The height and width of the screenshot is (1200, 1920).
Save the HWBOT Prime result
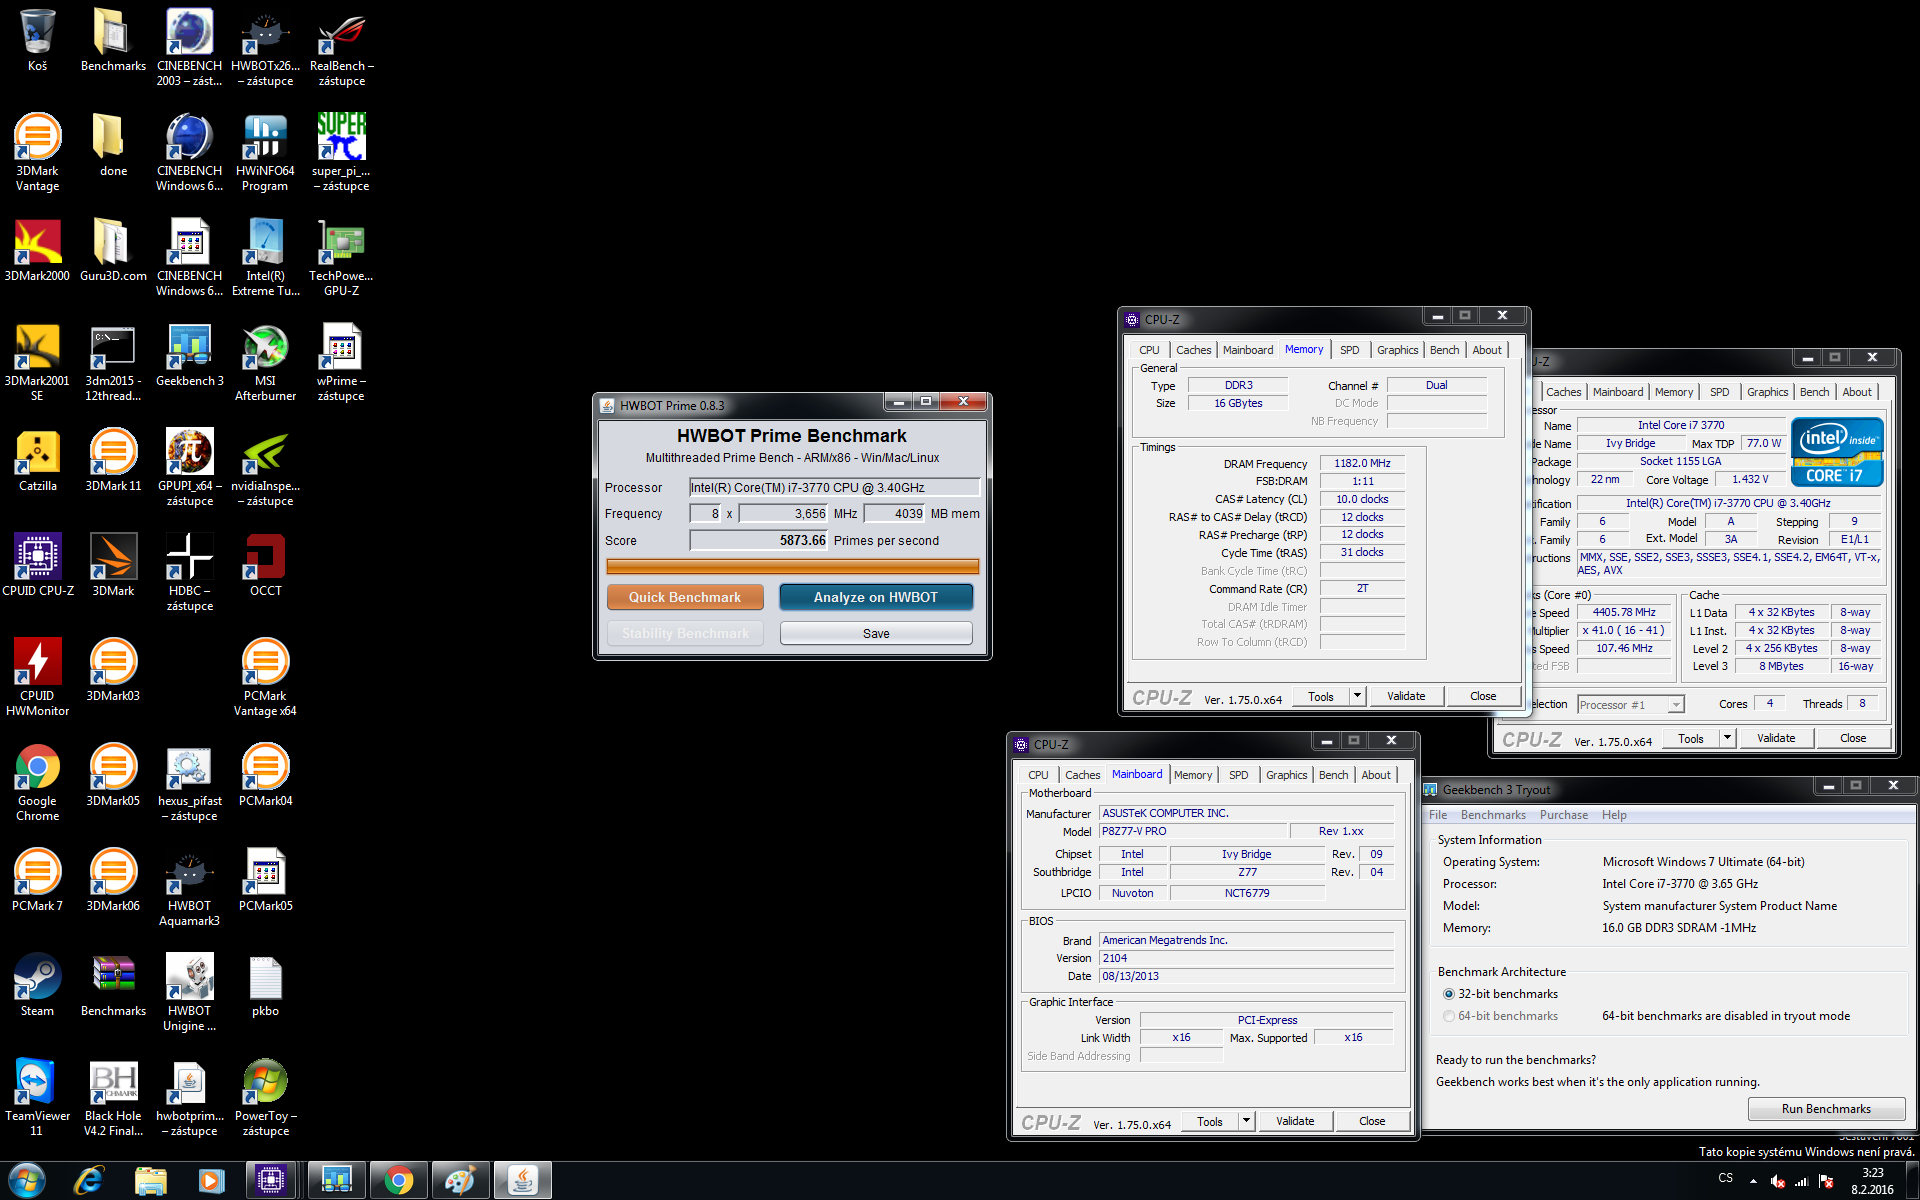pyautogui.click(x=876, y=633)
